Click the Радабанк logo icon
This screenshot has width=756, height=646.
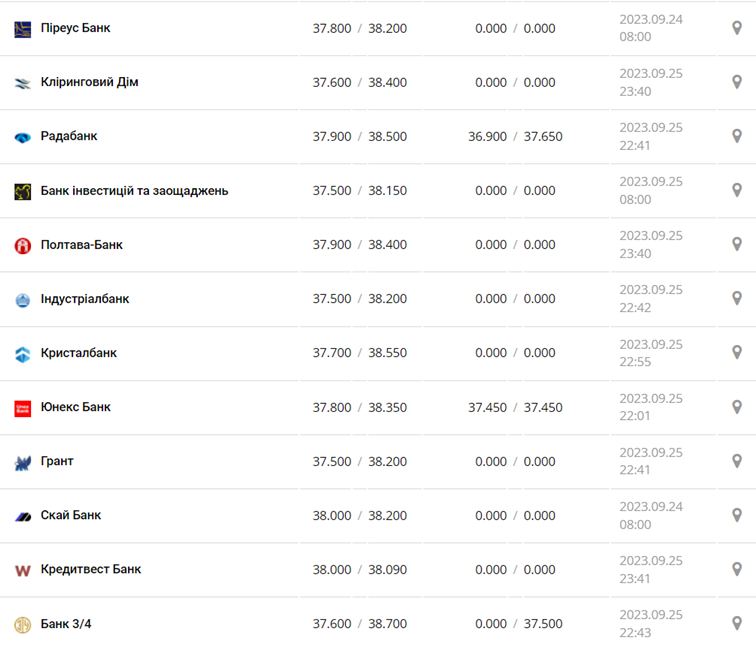tap(22, 137)
